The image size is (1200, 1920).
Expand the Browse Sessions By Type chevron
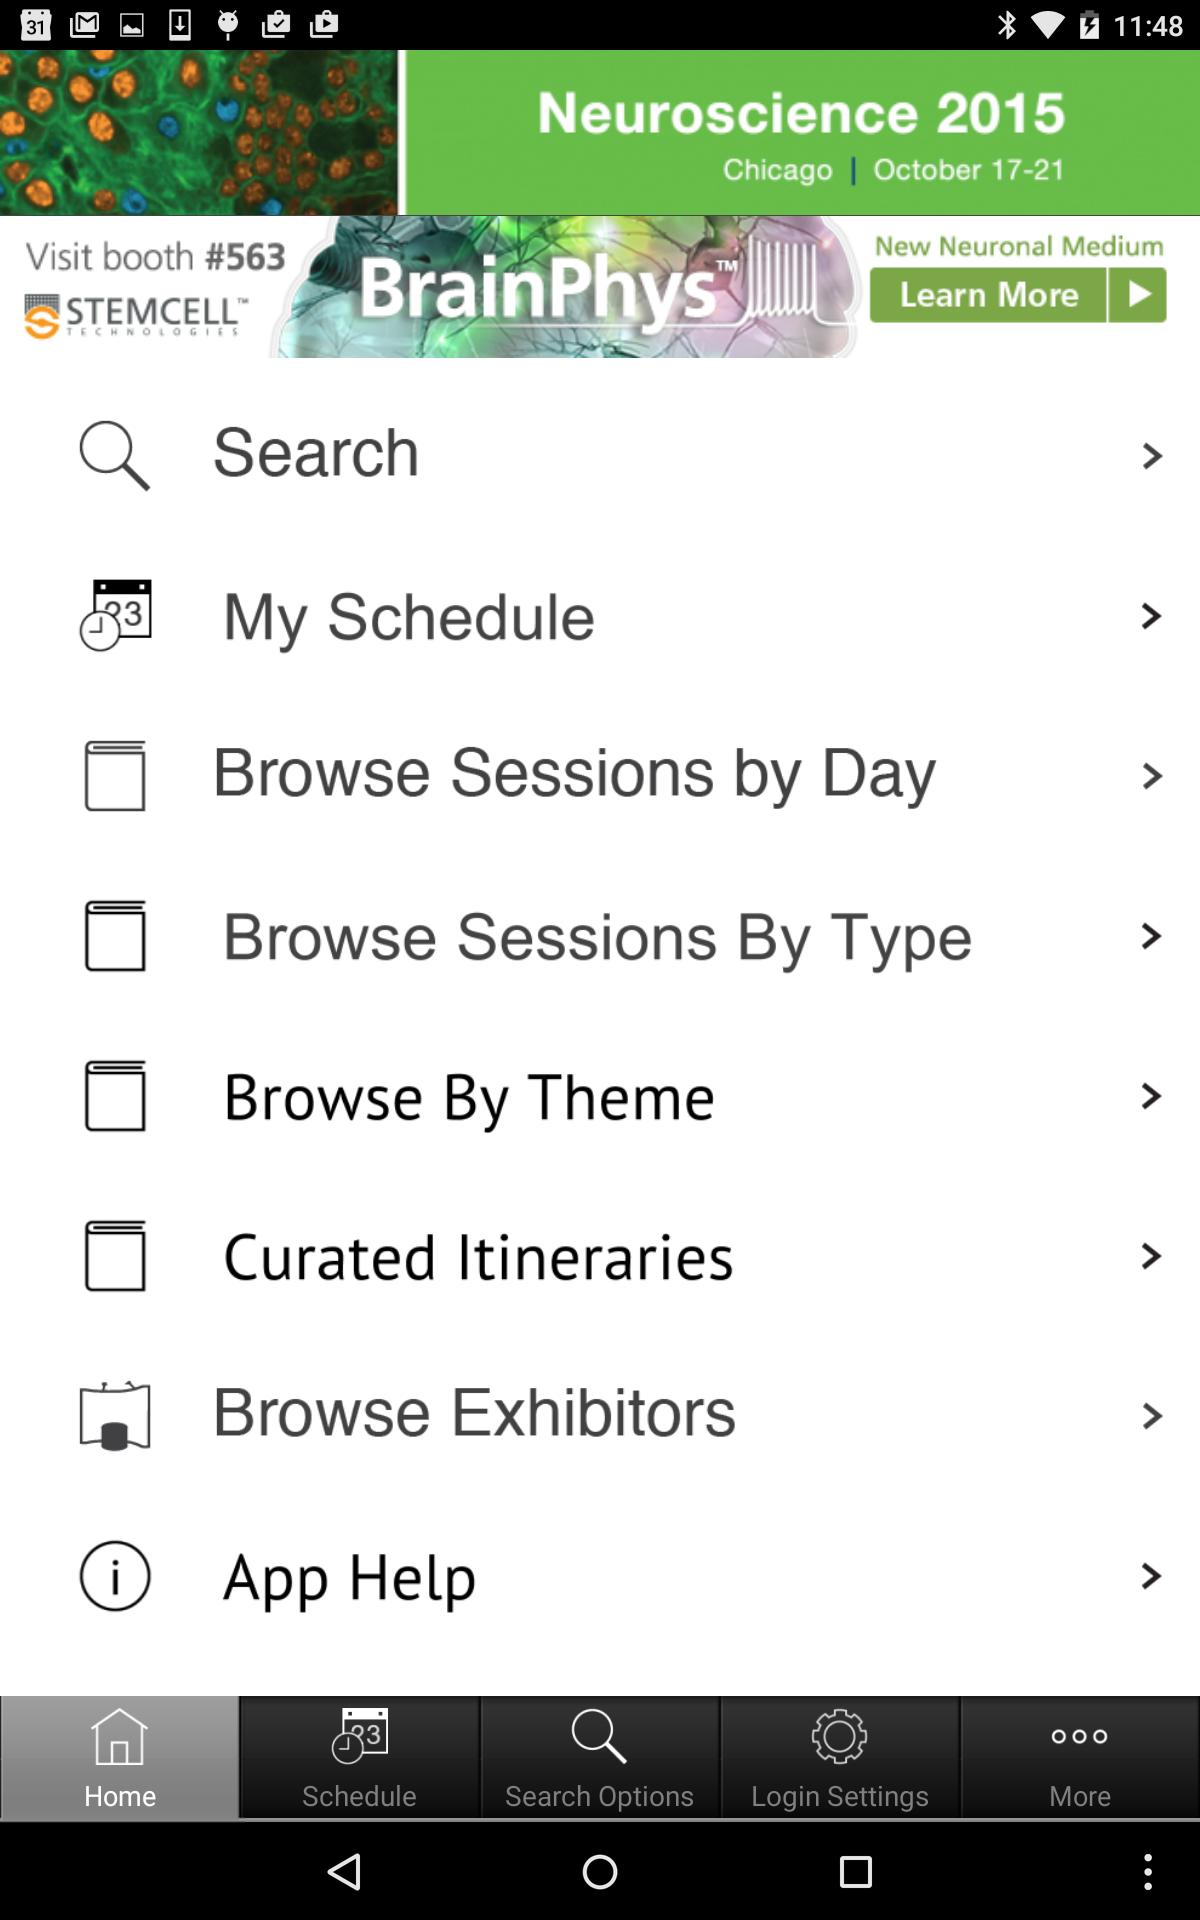coord(1152,936)
